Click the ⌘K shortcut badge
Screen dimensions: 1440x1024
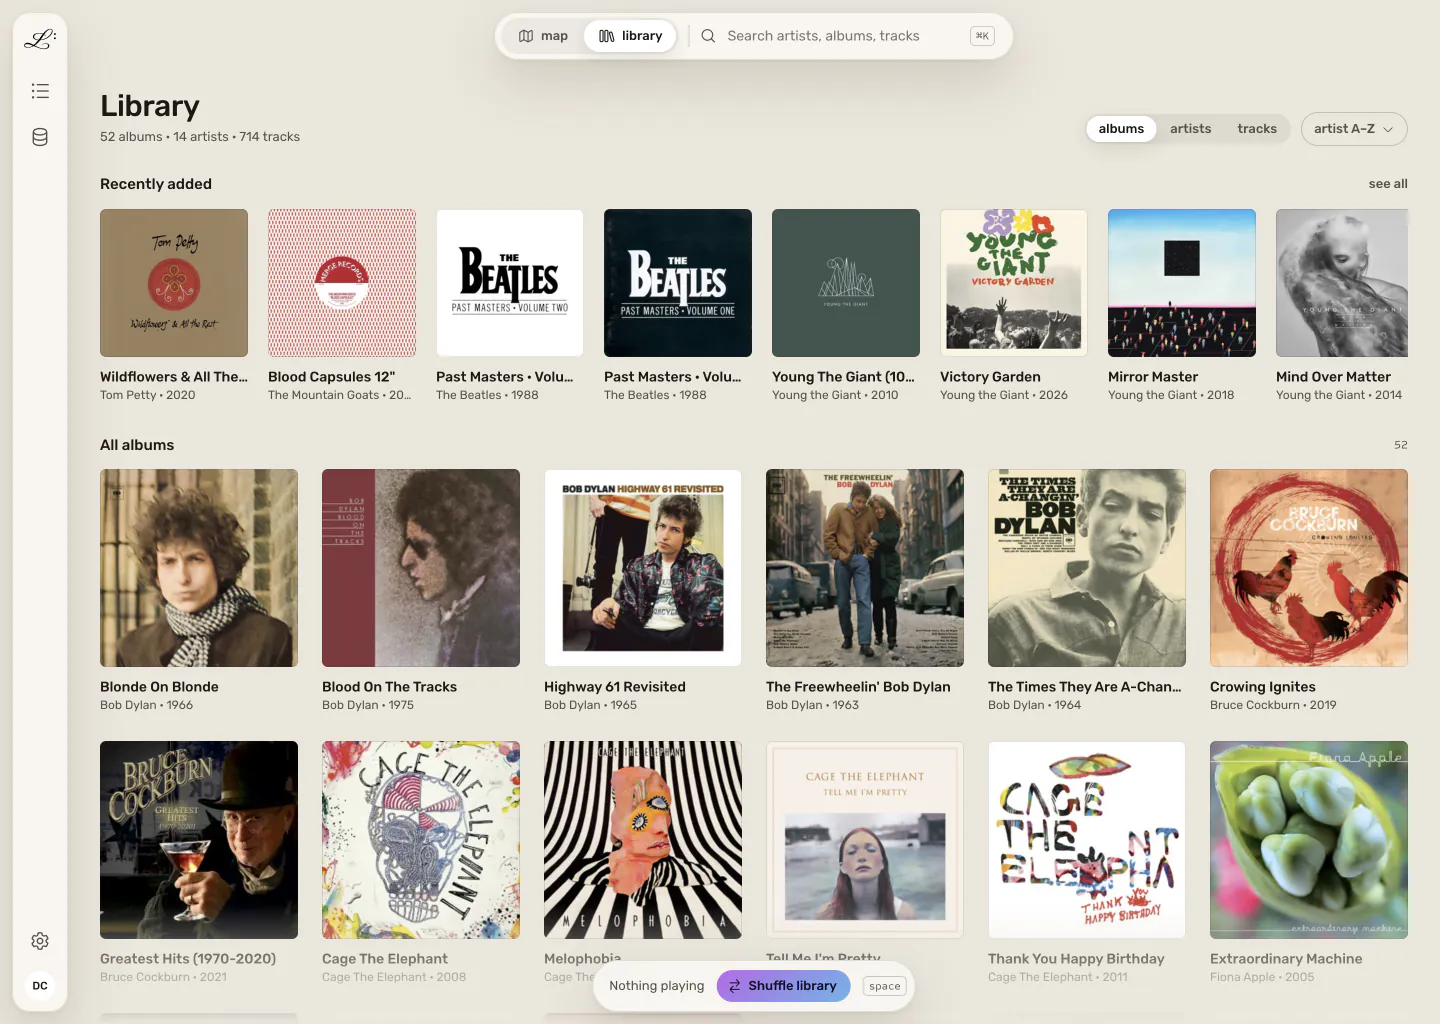click(982, 36)
